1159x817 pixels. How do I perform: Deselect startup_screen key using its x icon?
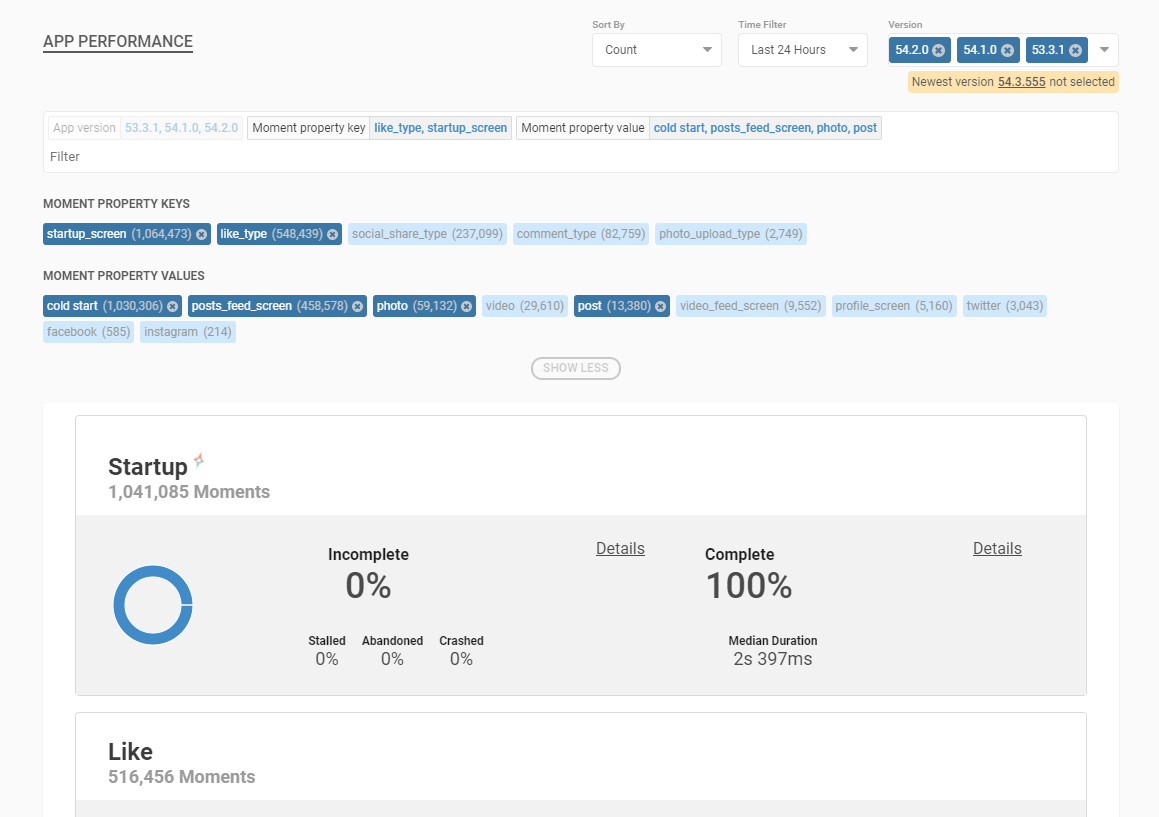(x=201, y=234)
